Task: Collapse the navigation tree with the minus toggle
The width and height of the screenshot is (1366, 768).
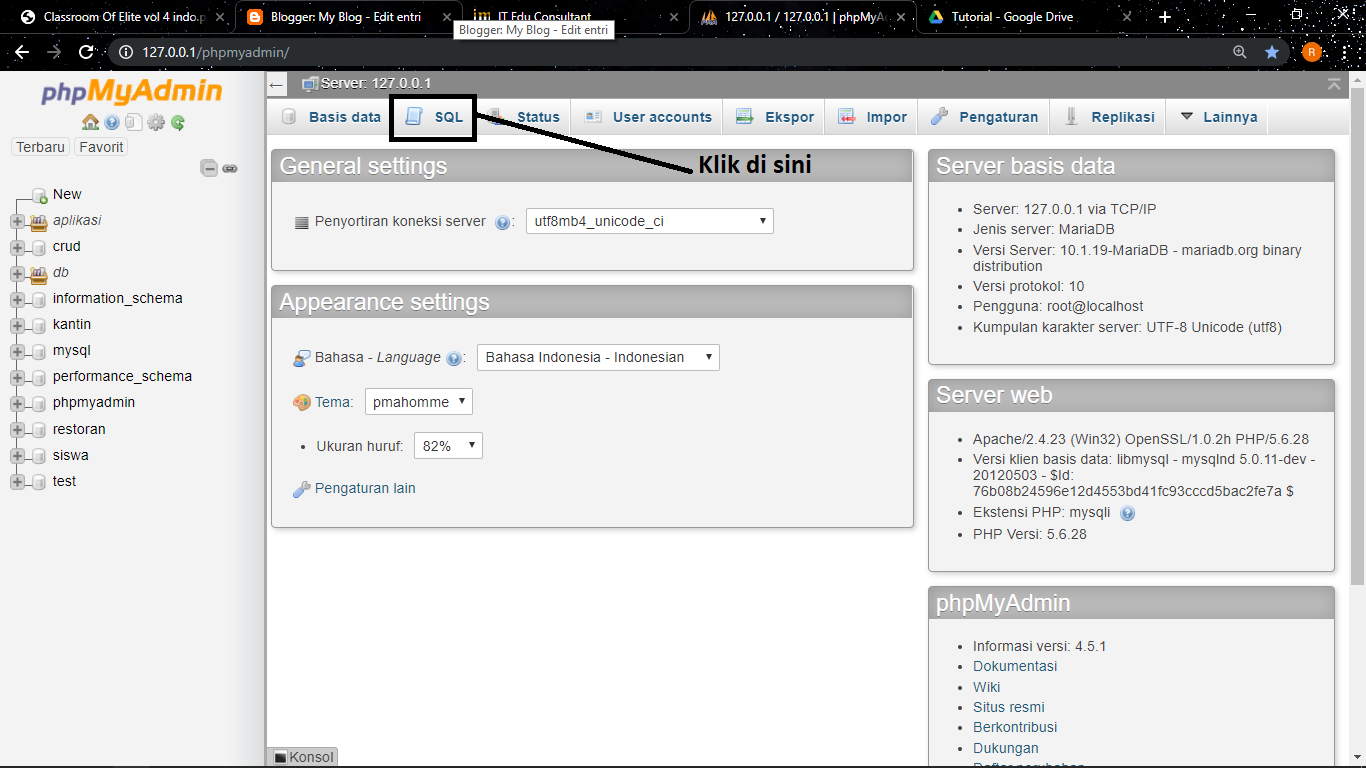Action: [x=208, y=168]
